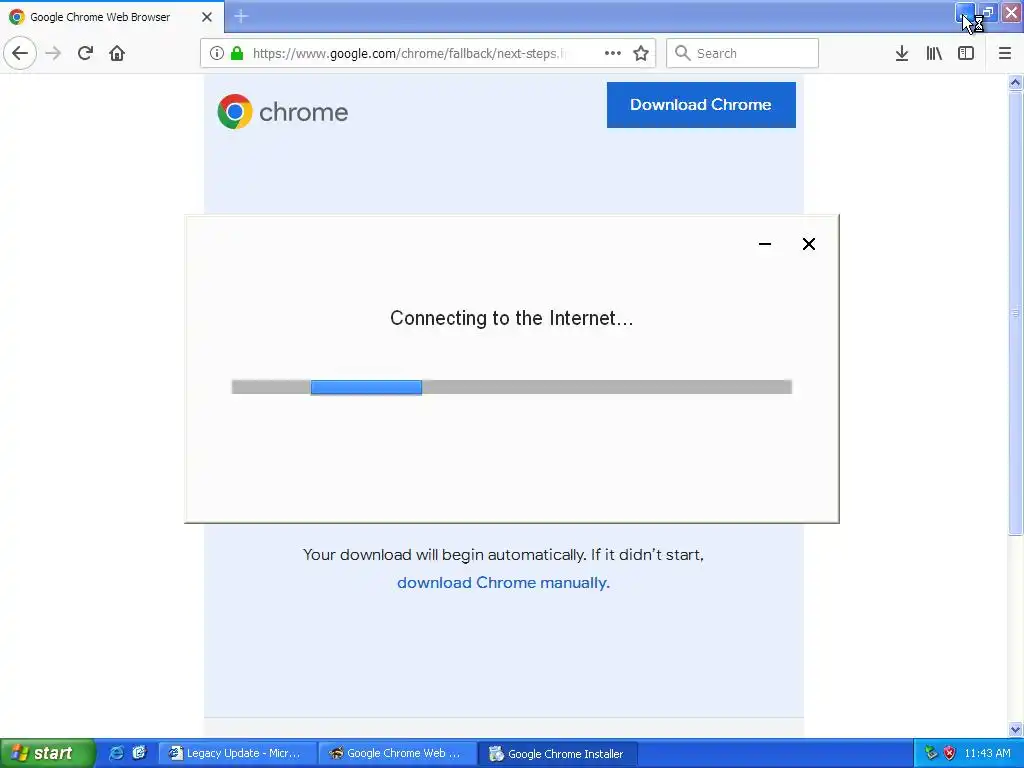Switch to Legacy Update taskbar item
Viewport: 1024px width, 768px height.
tap(237, 753)
